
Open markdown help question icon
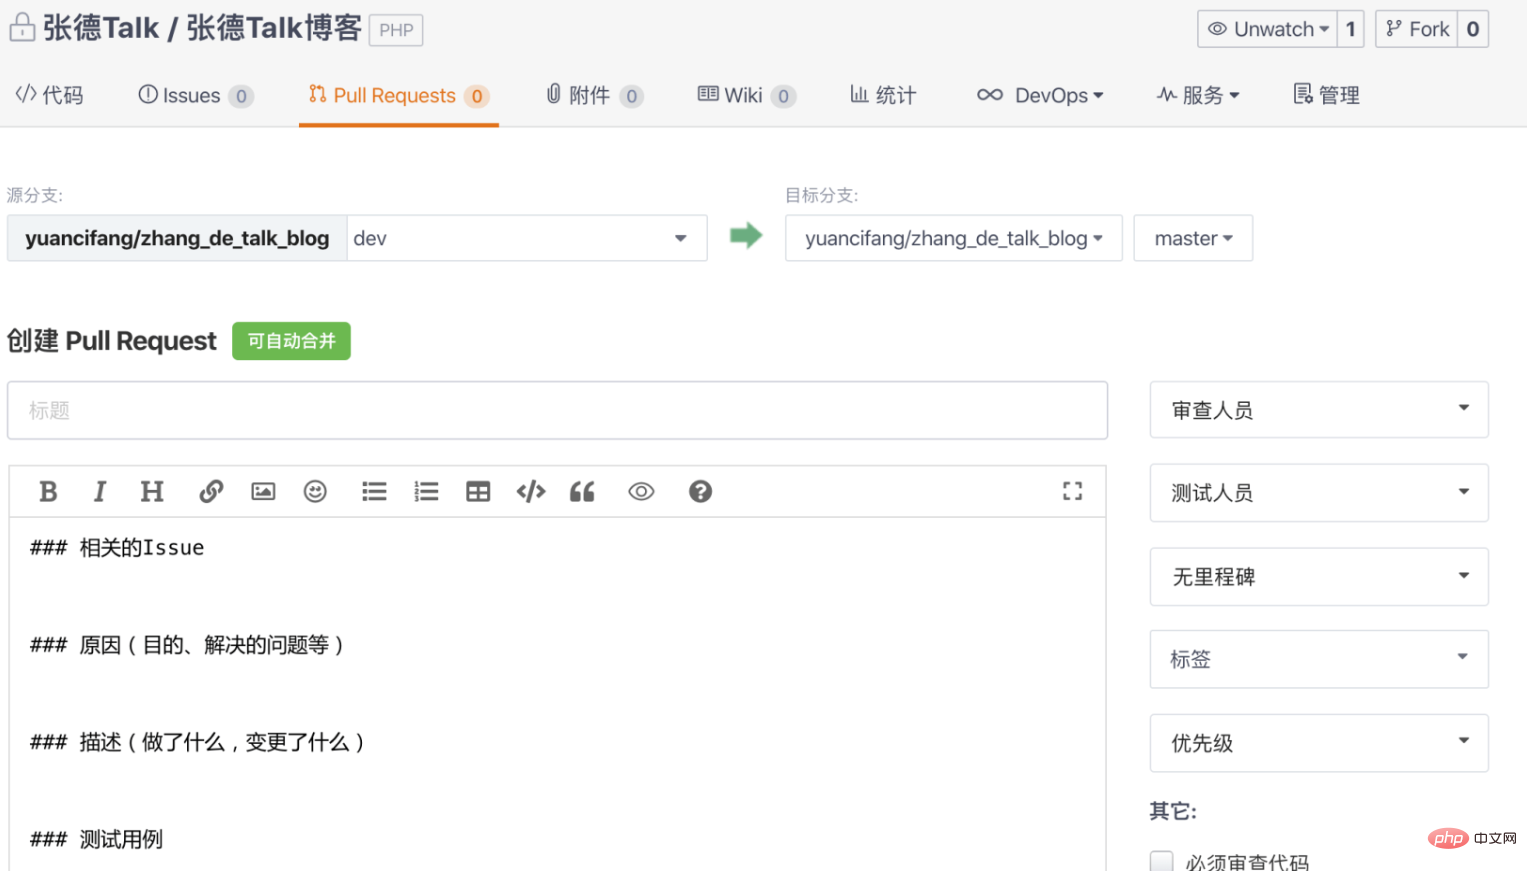tap(700, 491)
